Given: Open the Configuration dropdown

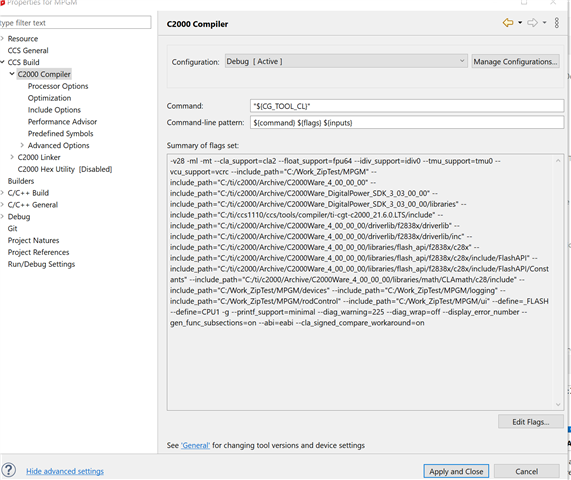Looking at the screenshot, I should click(346, 61).
